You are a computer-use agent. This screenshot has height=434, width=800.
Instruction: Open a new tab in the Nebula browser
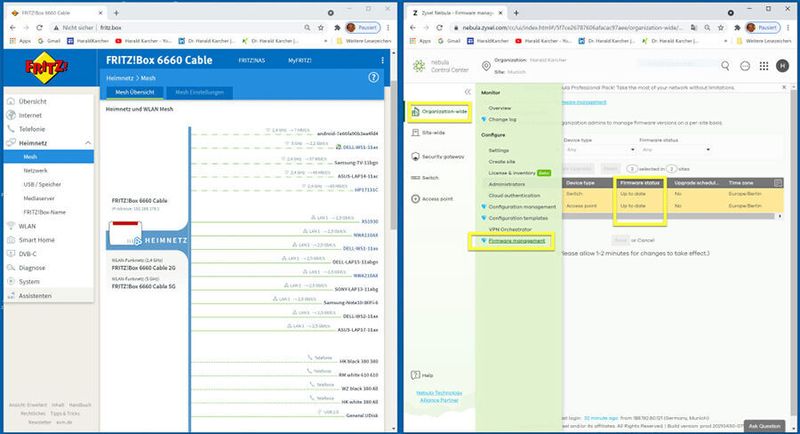(516, 13)
